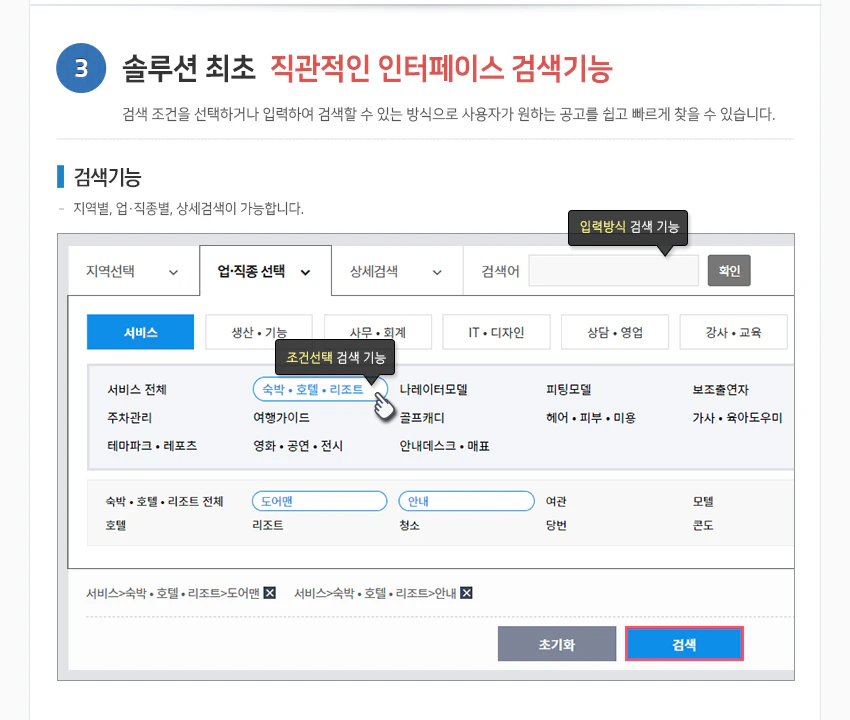This screenshot has width=850, height=720.
Task: Select the 리조트 sub-option
Action: [268, 525]
